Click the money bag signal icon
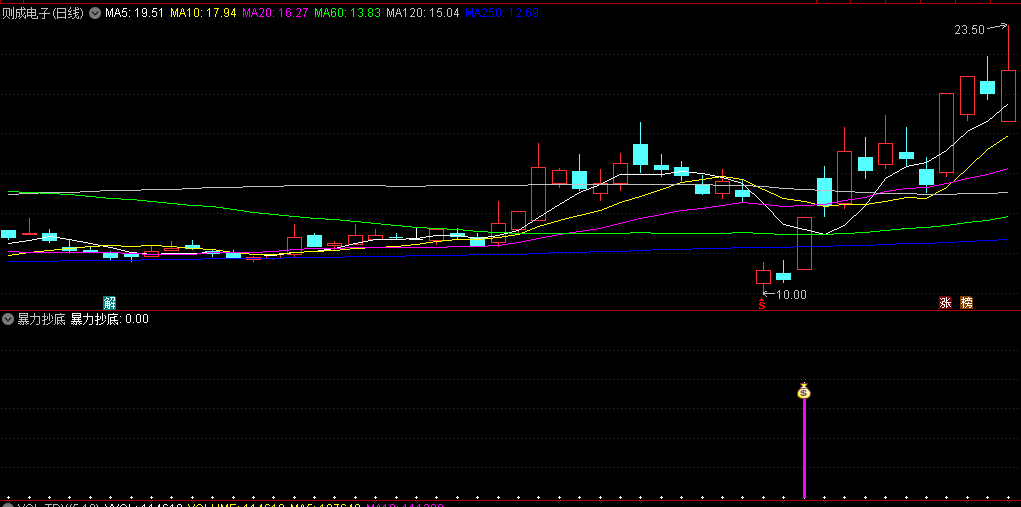1021x507 pixels. [x=804, y=391]
